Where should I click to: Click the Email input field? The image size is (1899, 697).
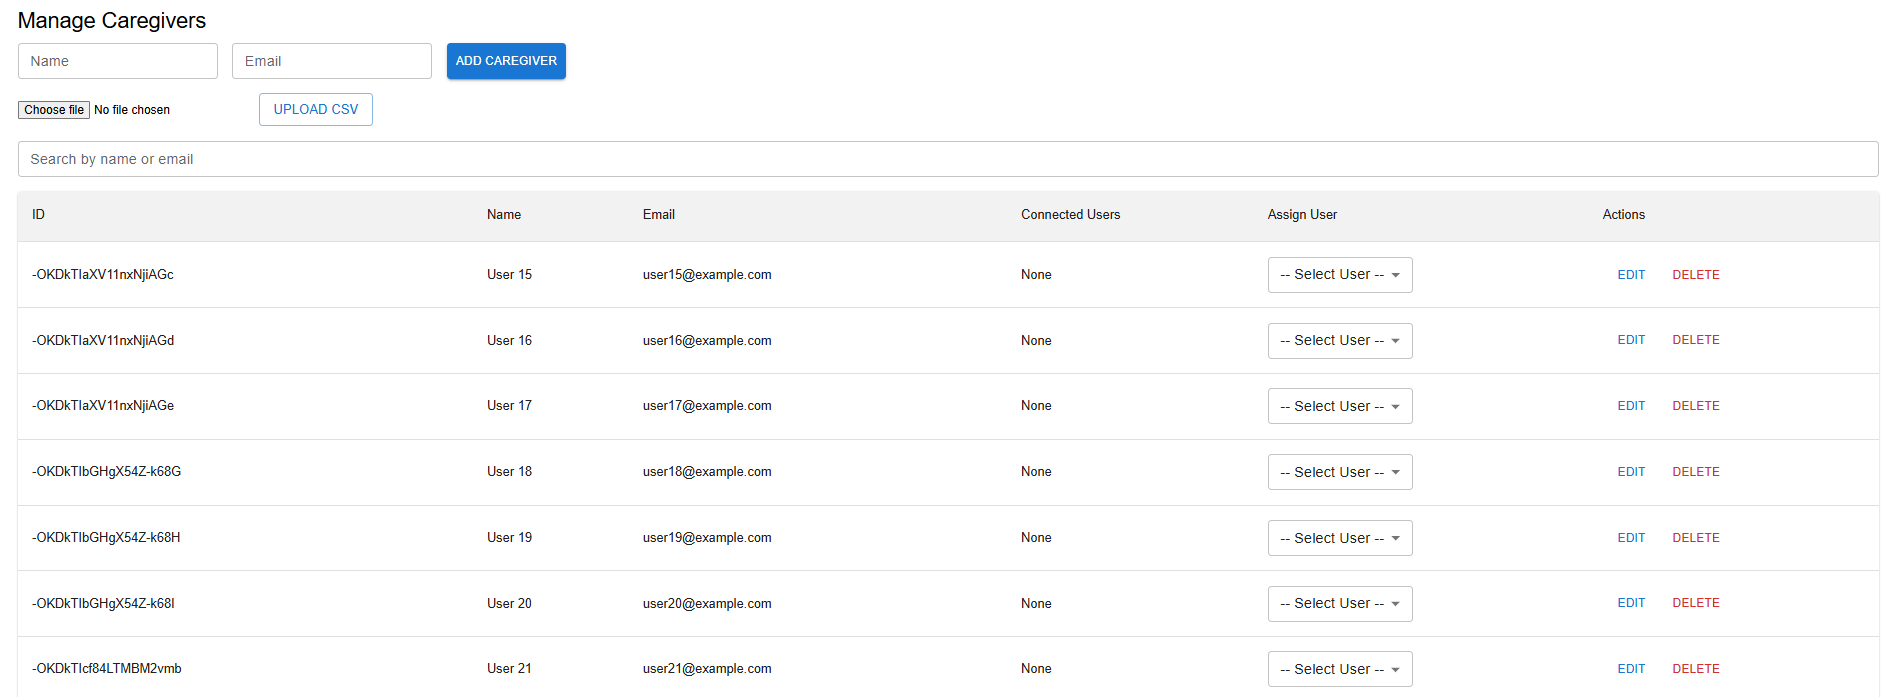(x=331, y=61)
